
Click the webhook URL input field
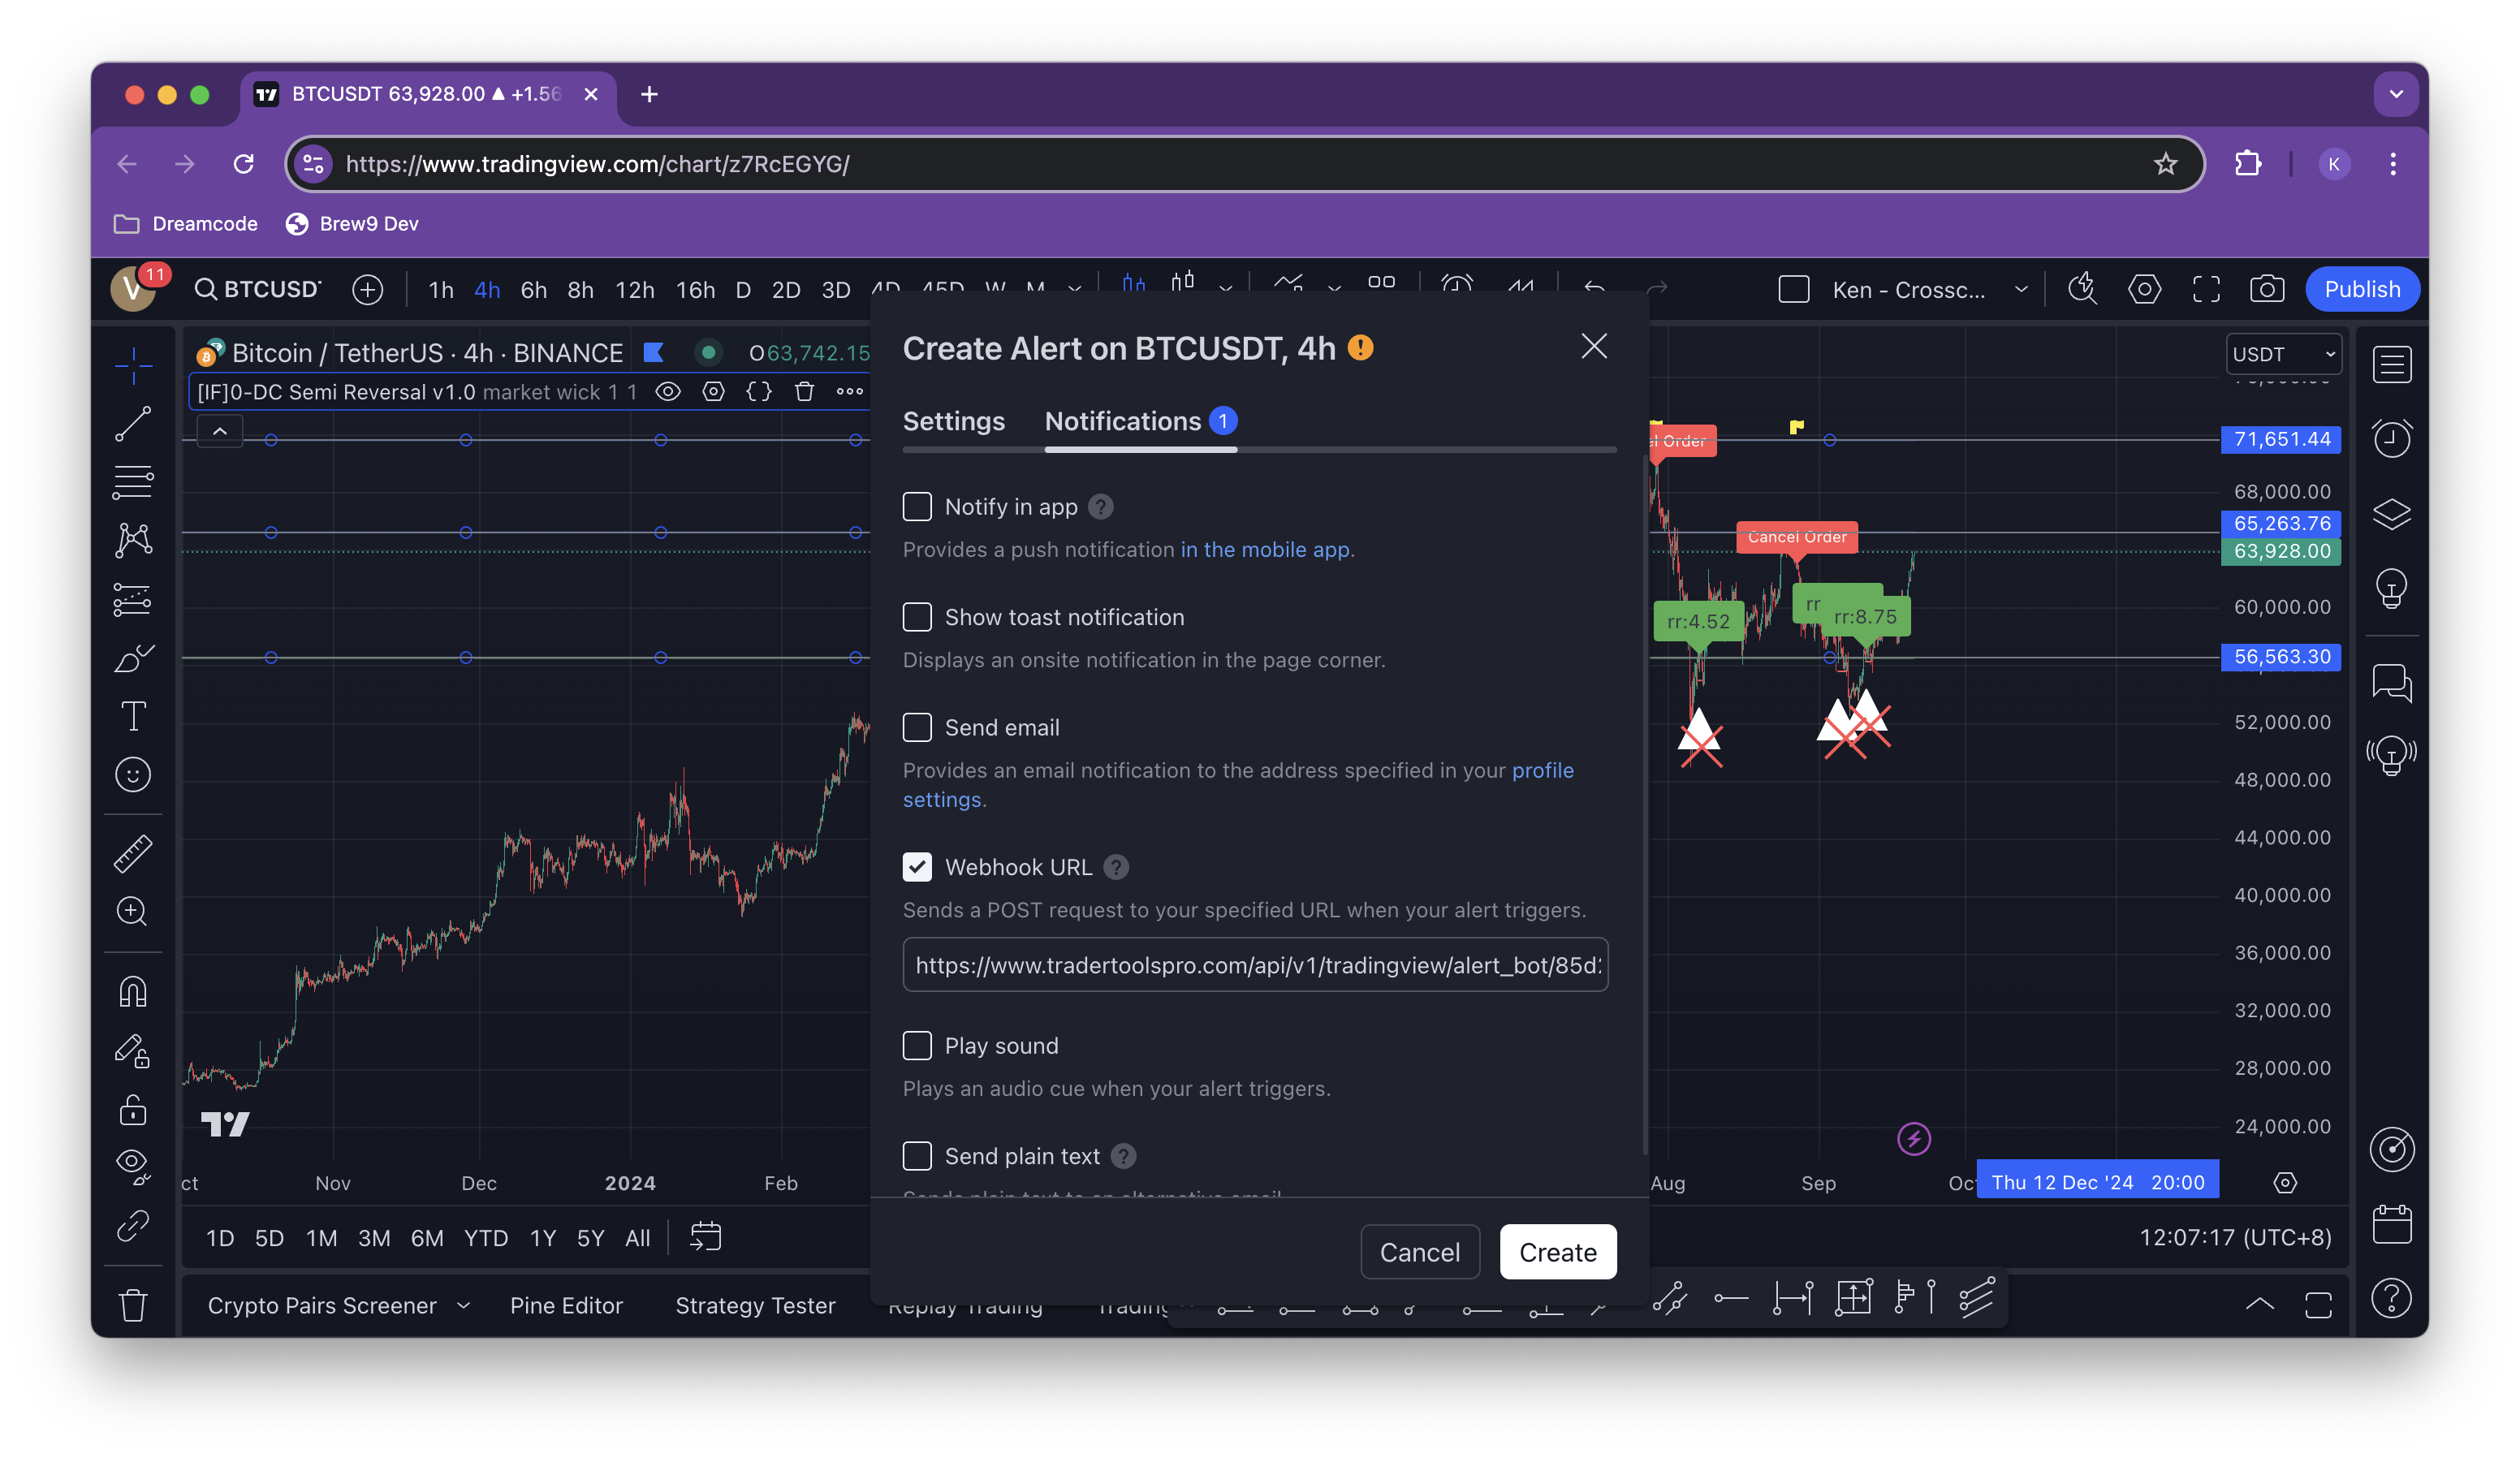(1254, 964)
